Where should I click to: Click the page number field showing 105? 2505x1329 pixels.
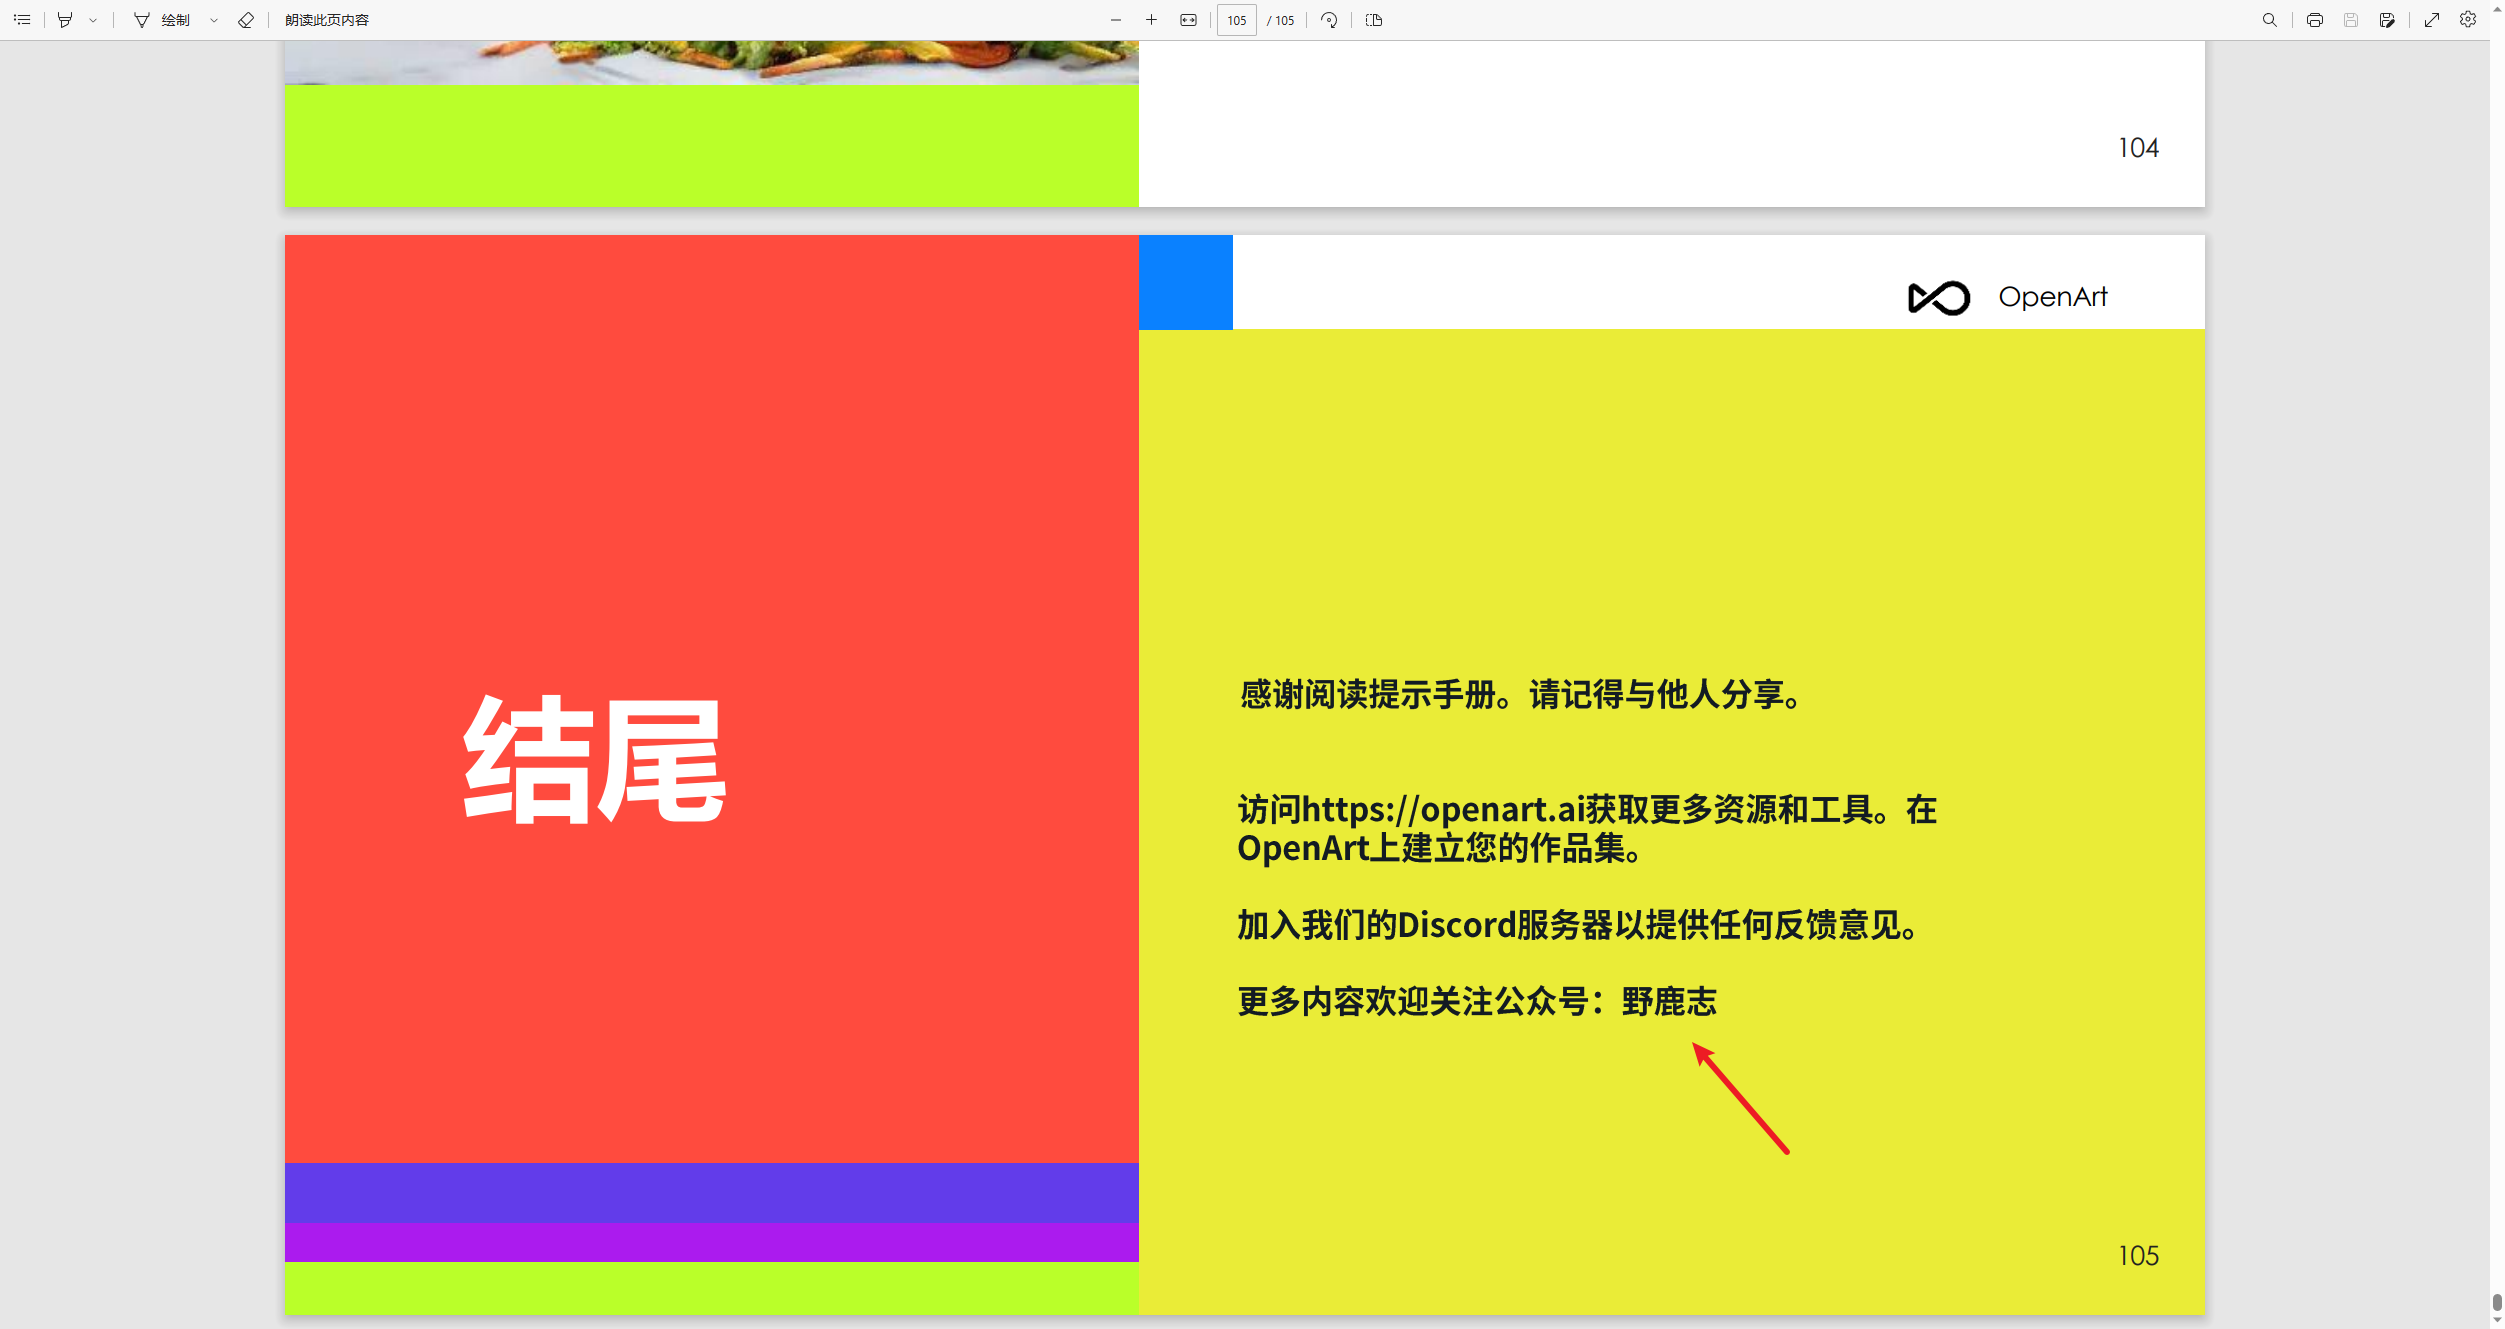pyautogui.click(x=1237, y=20)
